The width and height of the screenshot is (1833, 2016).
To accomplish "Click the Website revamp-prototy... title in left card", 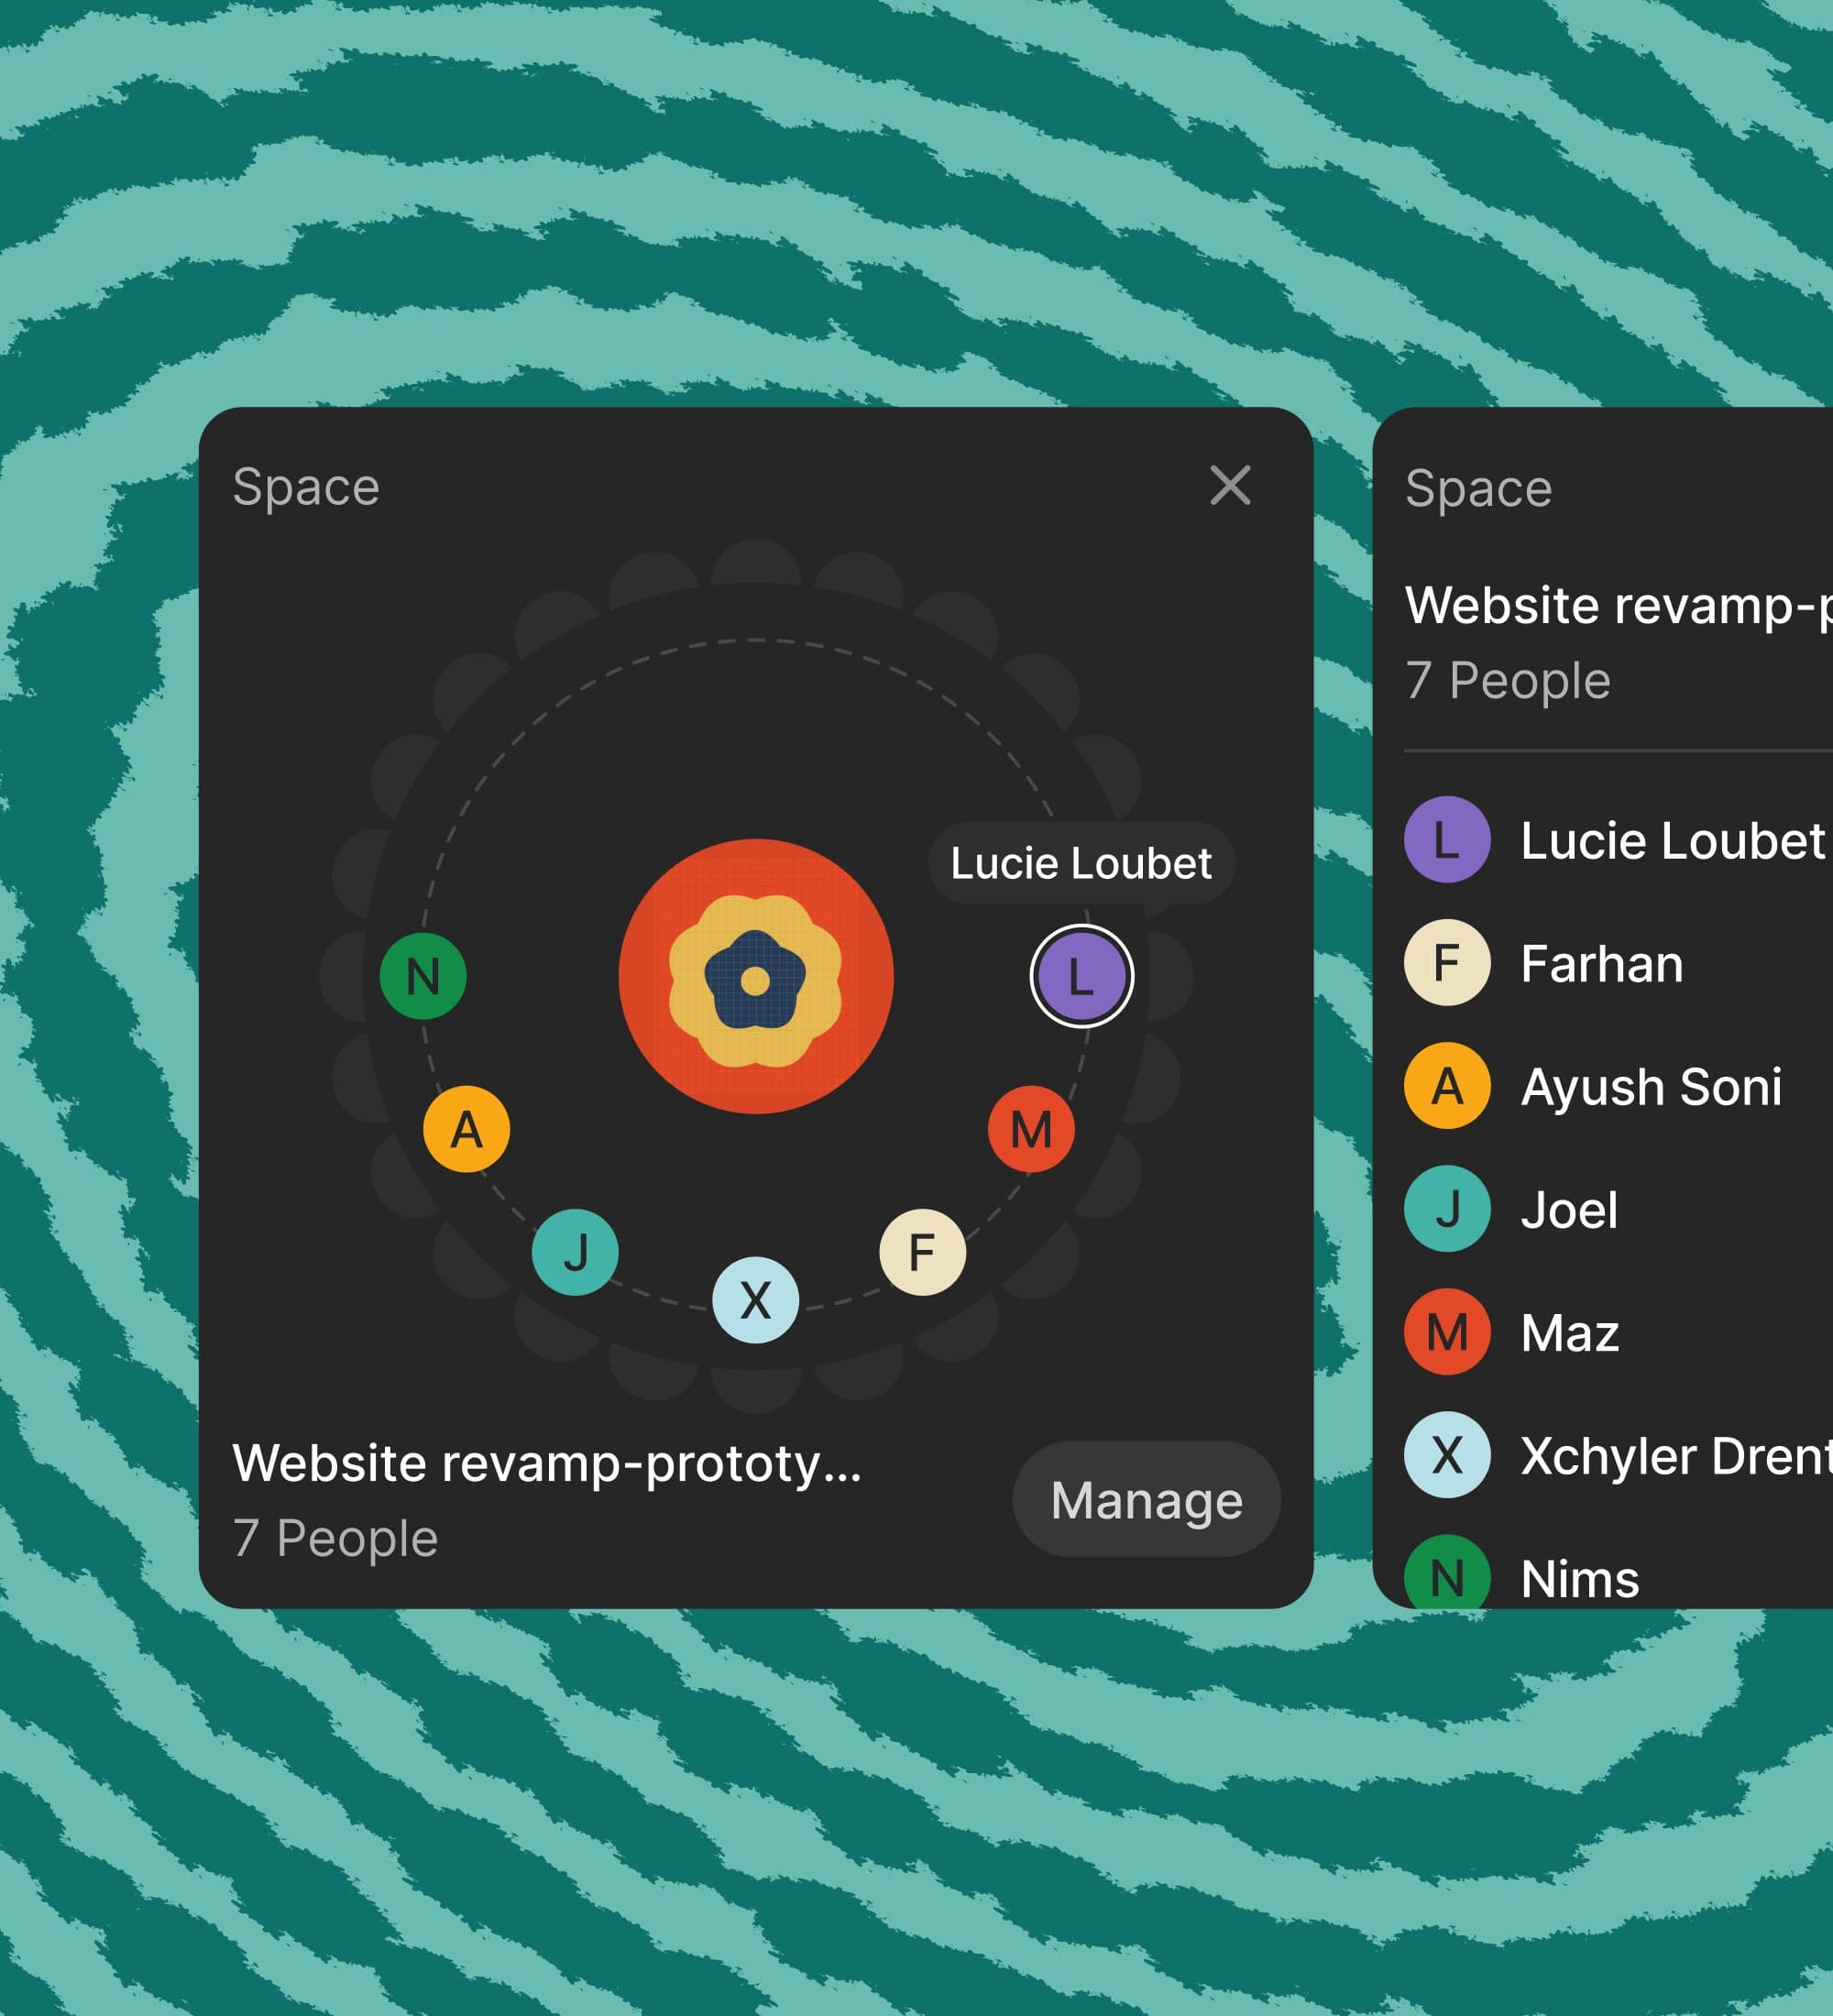I will [547, 1463].
